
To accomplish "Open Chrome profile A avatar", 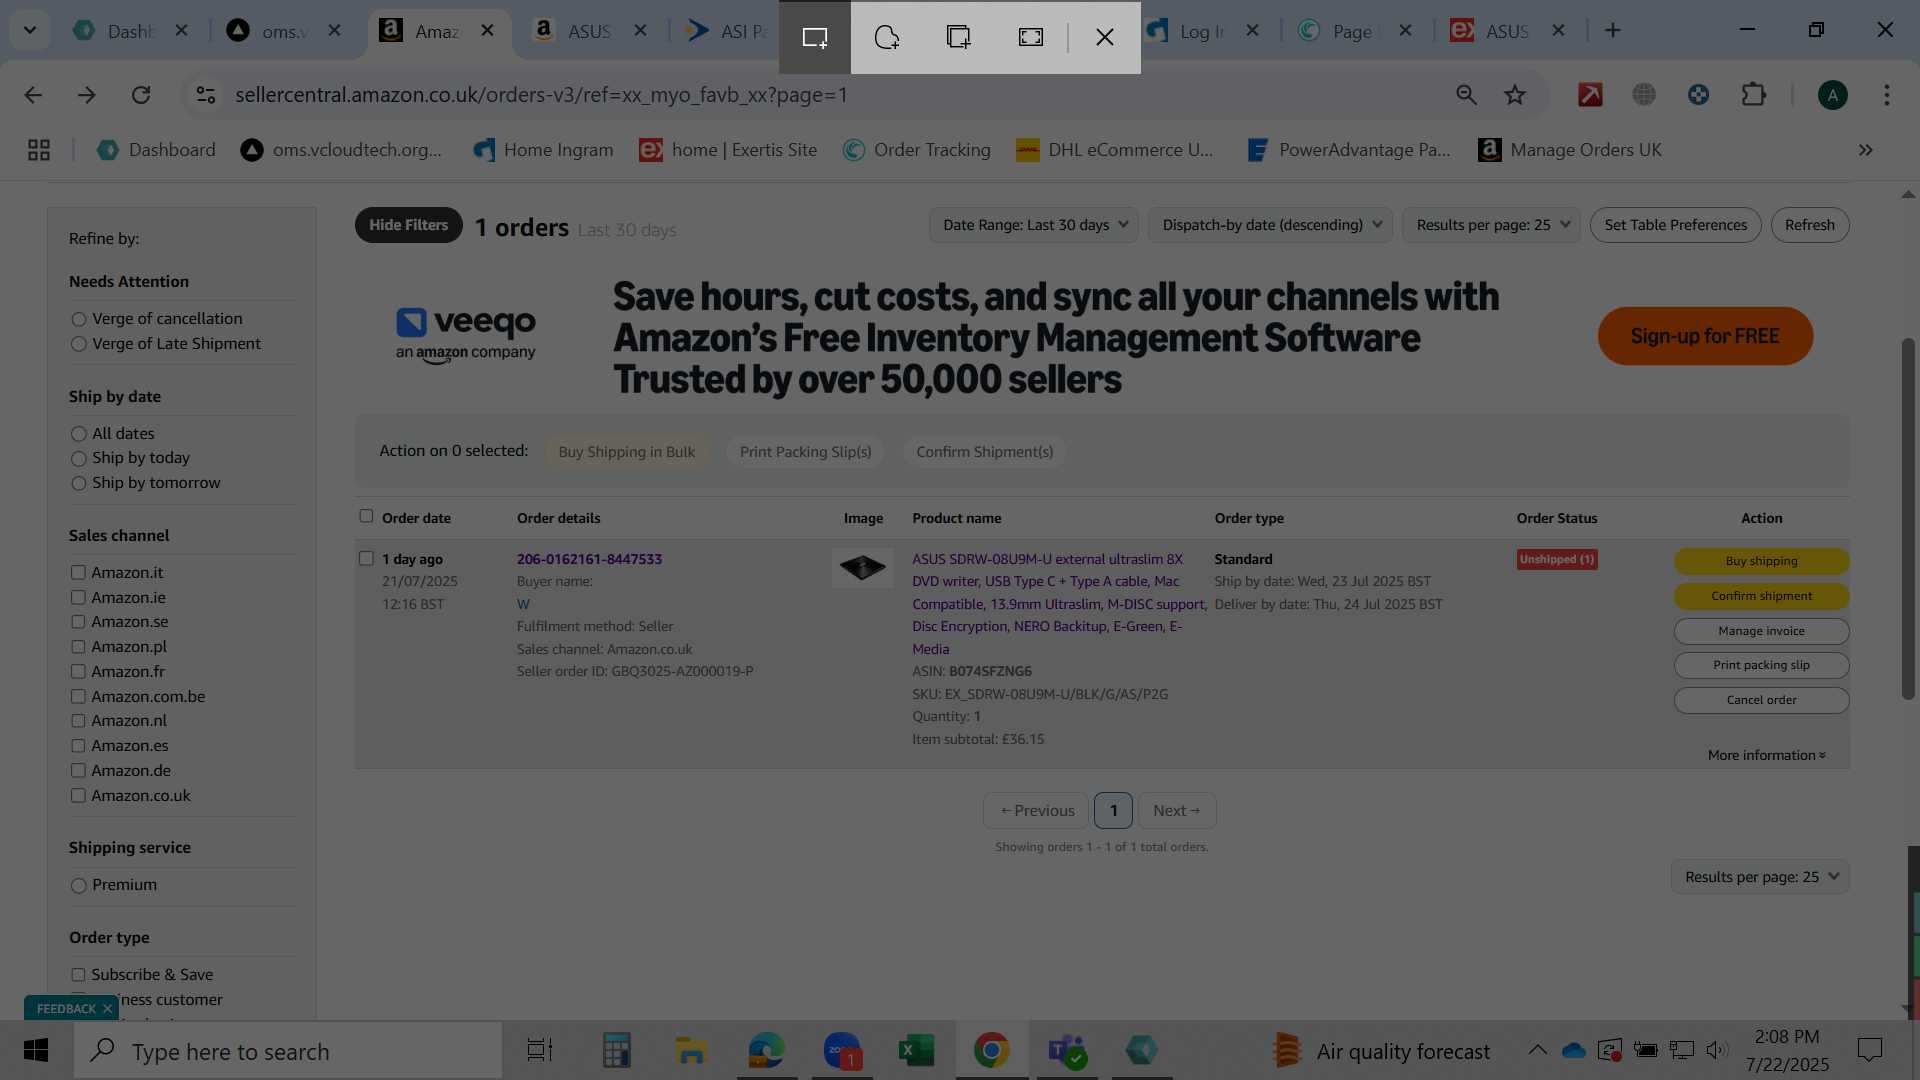I will pyautogui.click(x=1832, y=95).
